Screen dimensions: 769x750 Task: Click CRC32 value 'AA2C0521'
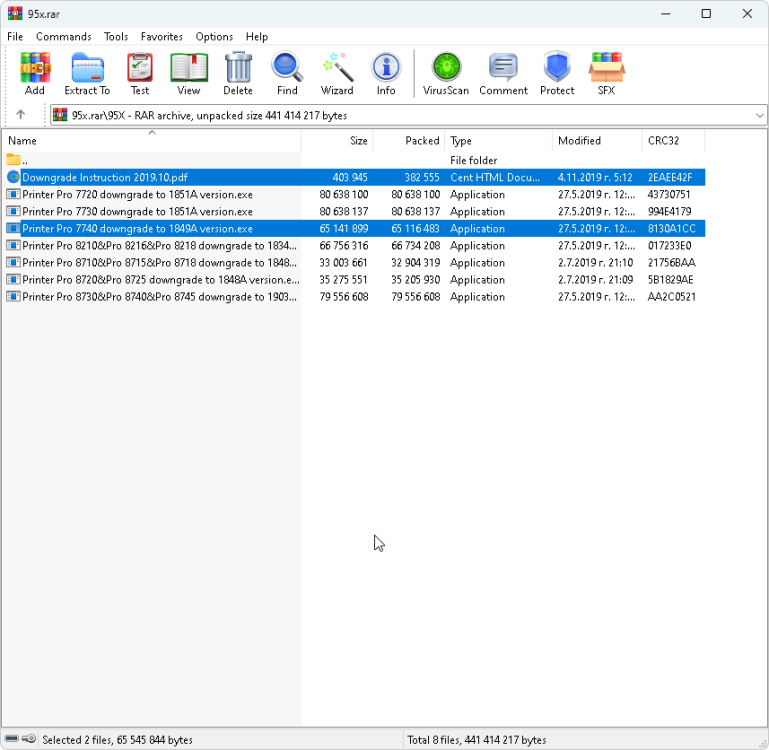[671, 297]
